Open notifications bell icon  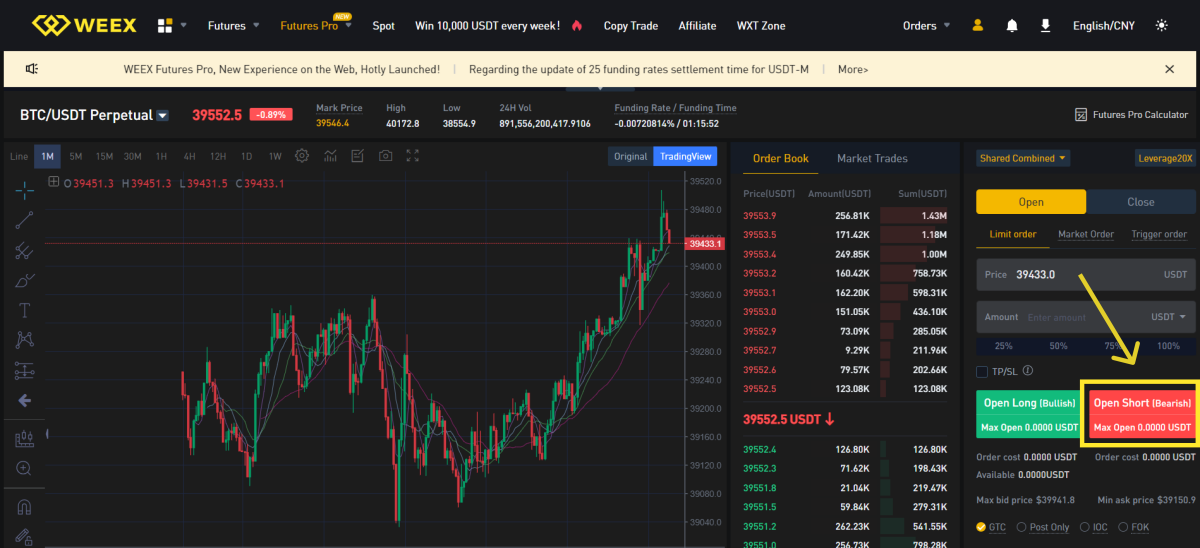[x=1012, y=25]
